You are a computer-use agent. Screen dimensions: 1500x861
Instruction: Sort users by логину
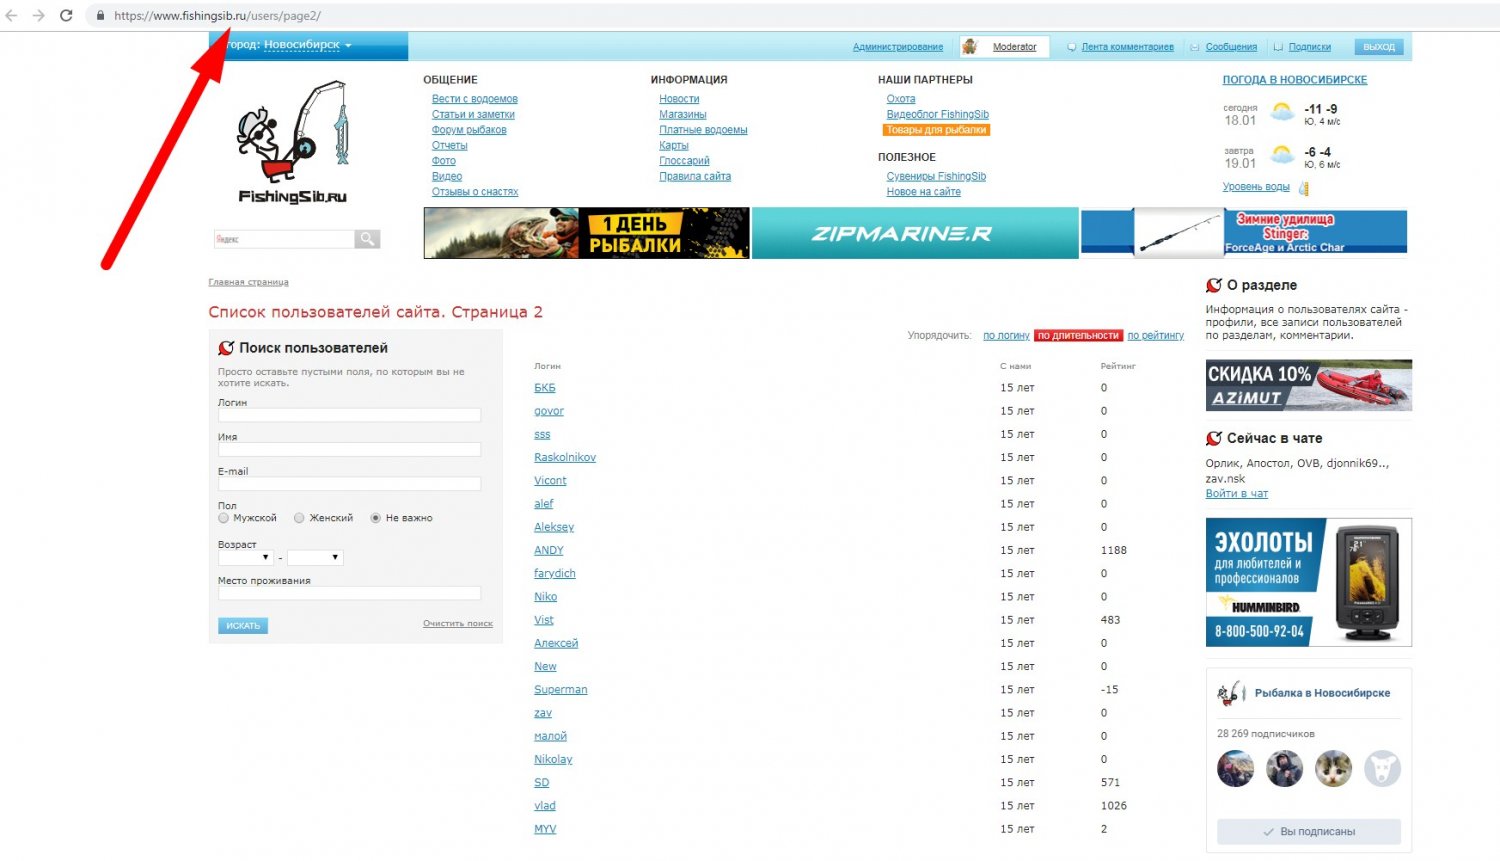(x=1005, y=336)
